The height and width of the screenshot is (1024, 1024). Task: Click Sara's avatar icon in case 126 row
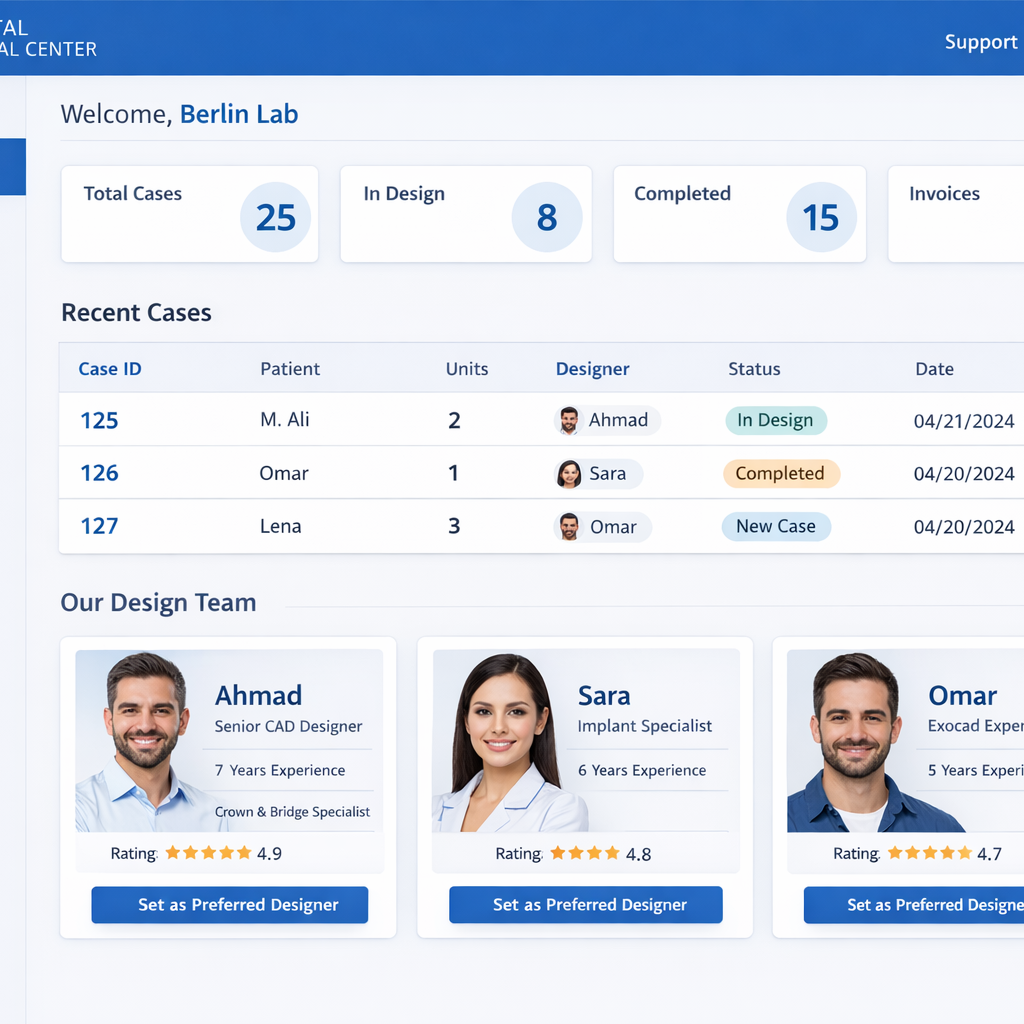[569, 474]
